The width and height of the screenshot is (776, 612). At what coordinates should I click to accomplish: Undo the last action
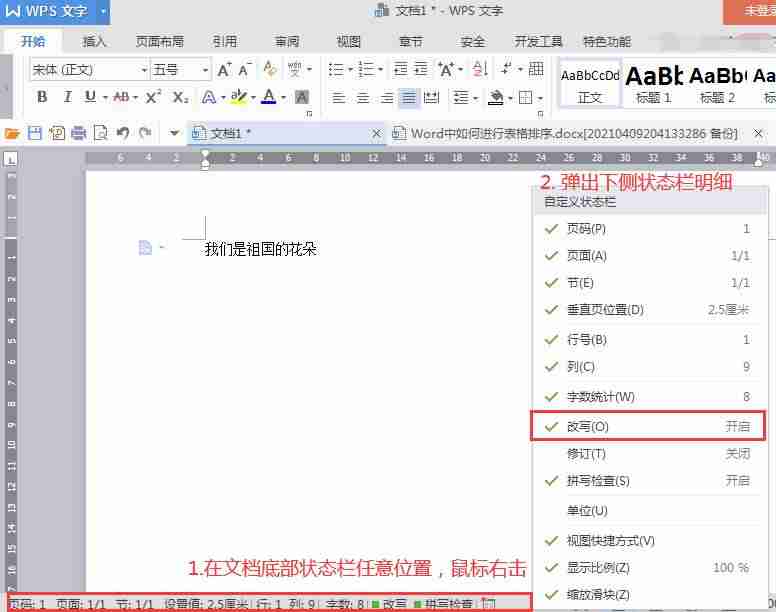(x=123, y=133)
